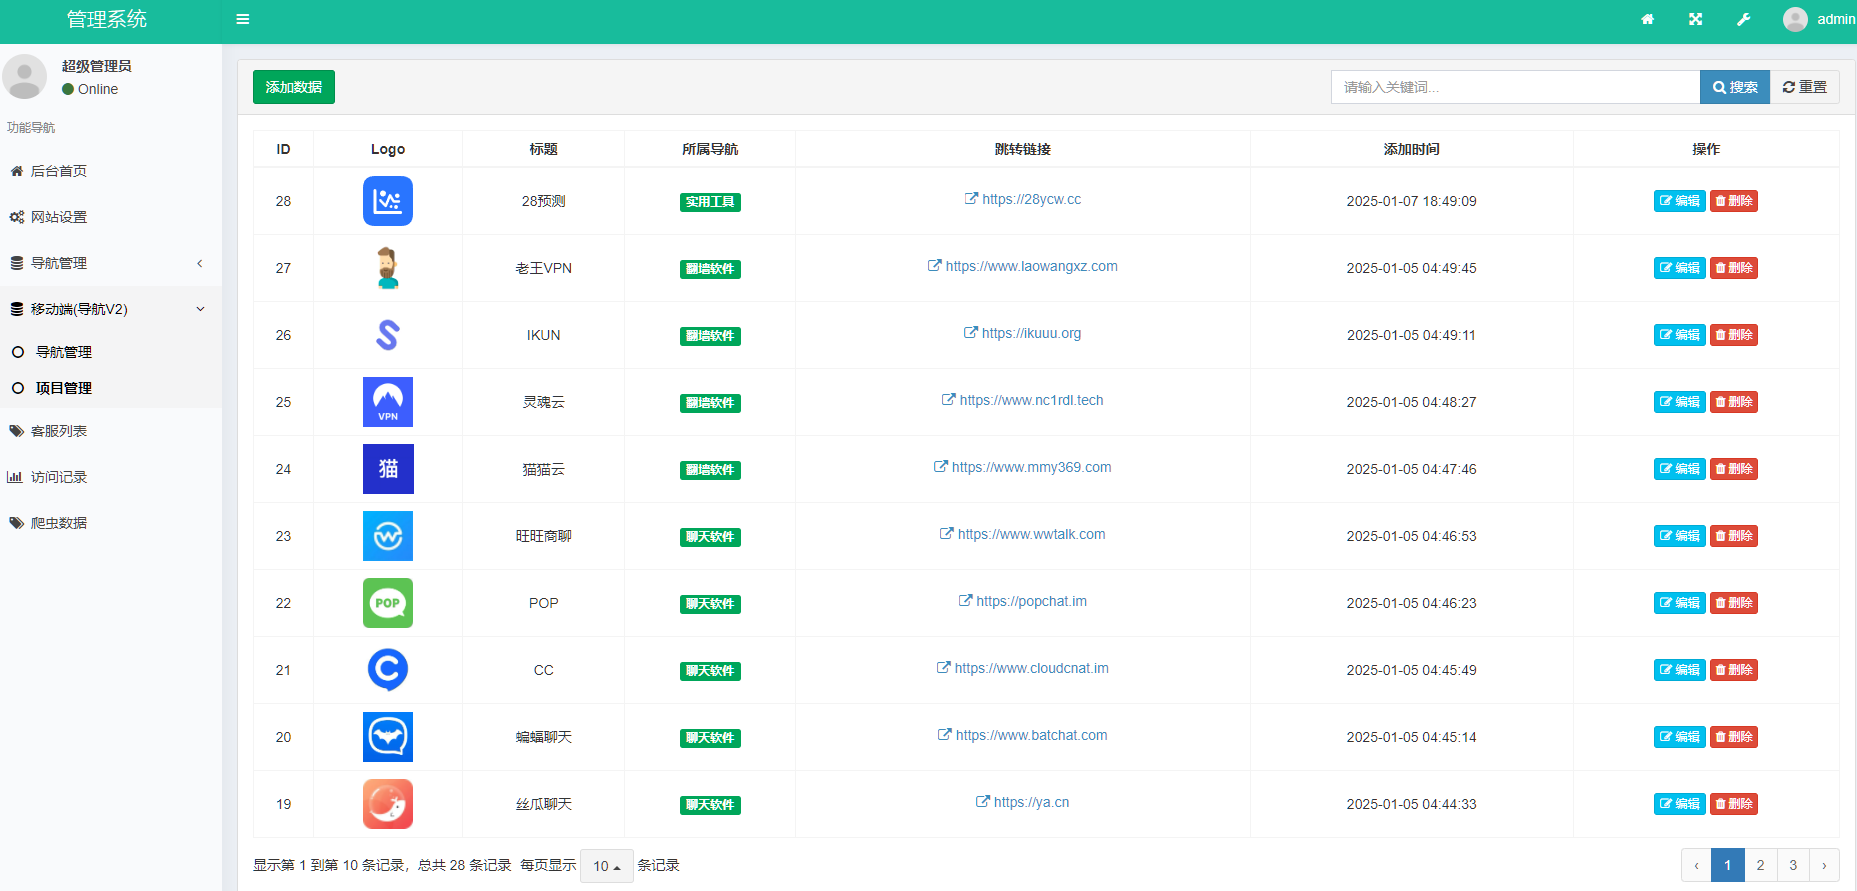Open the wrench settings icon
The height and width of the screenshot is (891, 1857).
pyautogui.click(x=1743, y=19)
